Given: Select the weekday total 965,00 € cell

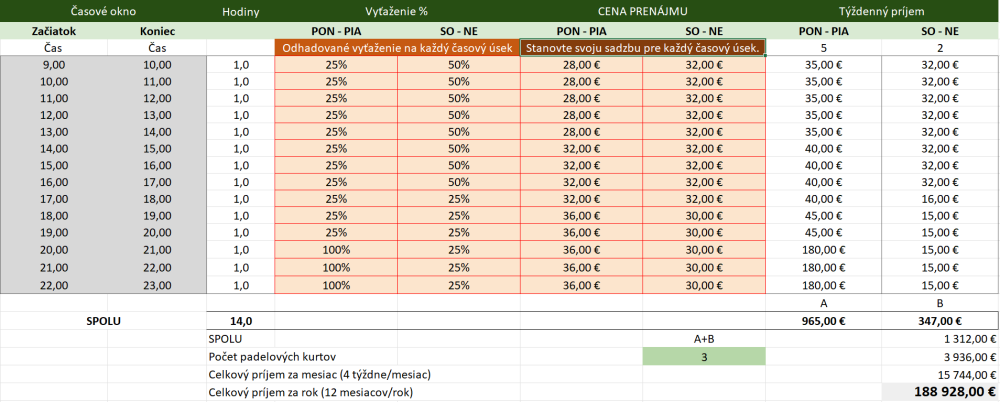Looking at the screenshot, I should click(x=823, y=321).
